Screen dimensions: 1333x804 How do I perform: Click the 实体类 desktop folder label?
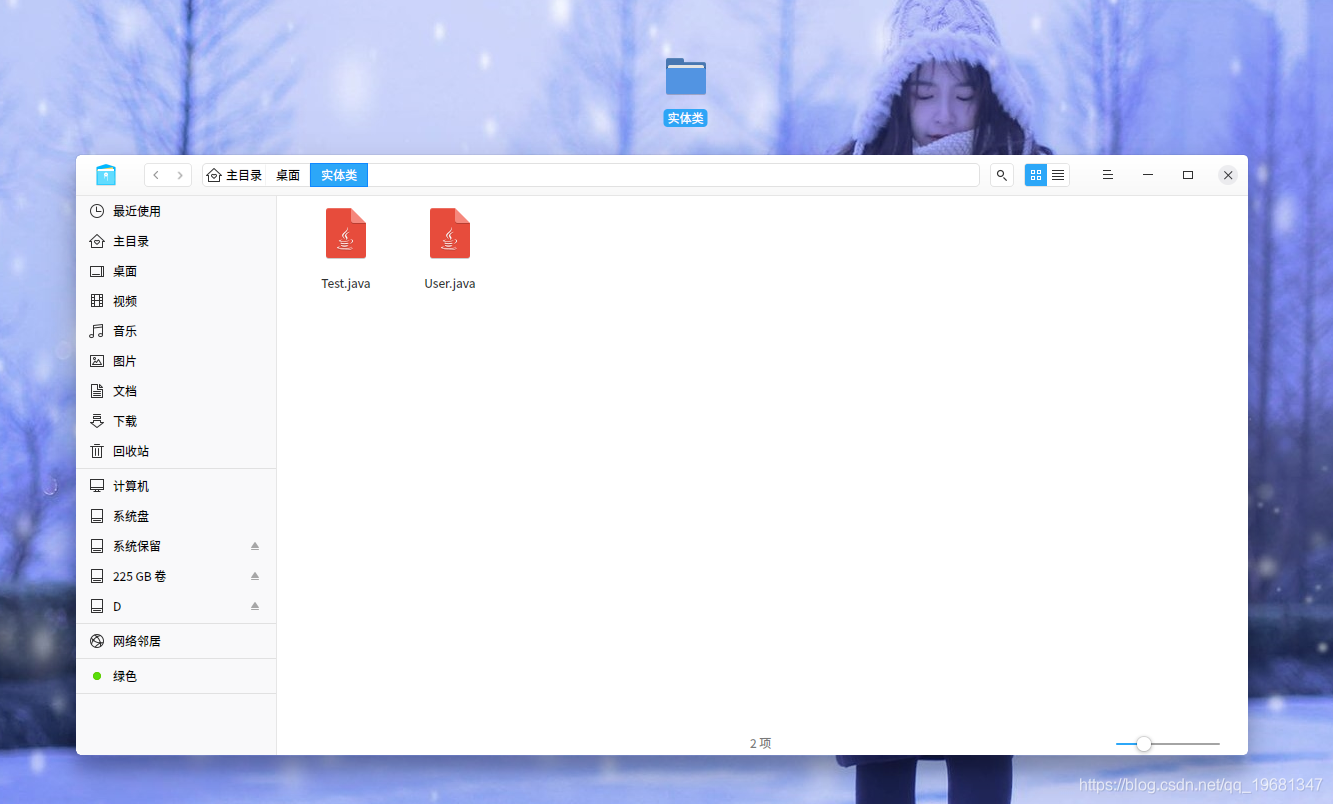686,118
